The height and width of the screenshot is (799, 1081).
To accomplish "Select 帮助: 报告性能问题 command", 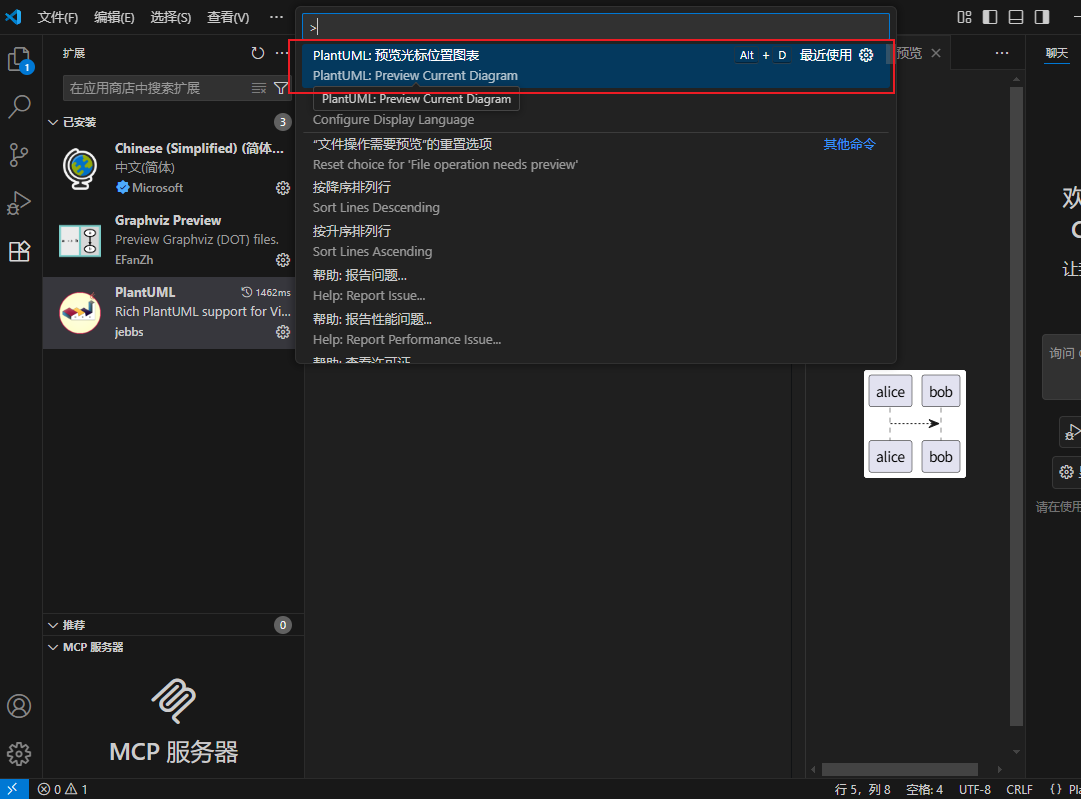I will 596,330.
